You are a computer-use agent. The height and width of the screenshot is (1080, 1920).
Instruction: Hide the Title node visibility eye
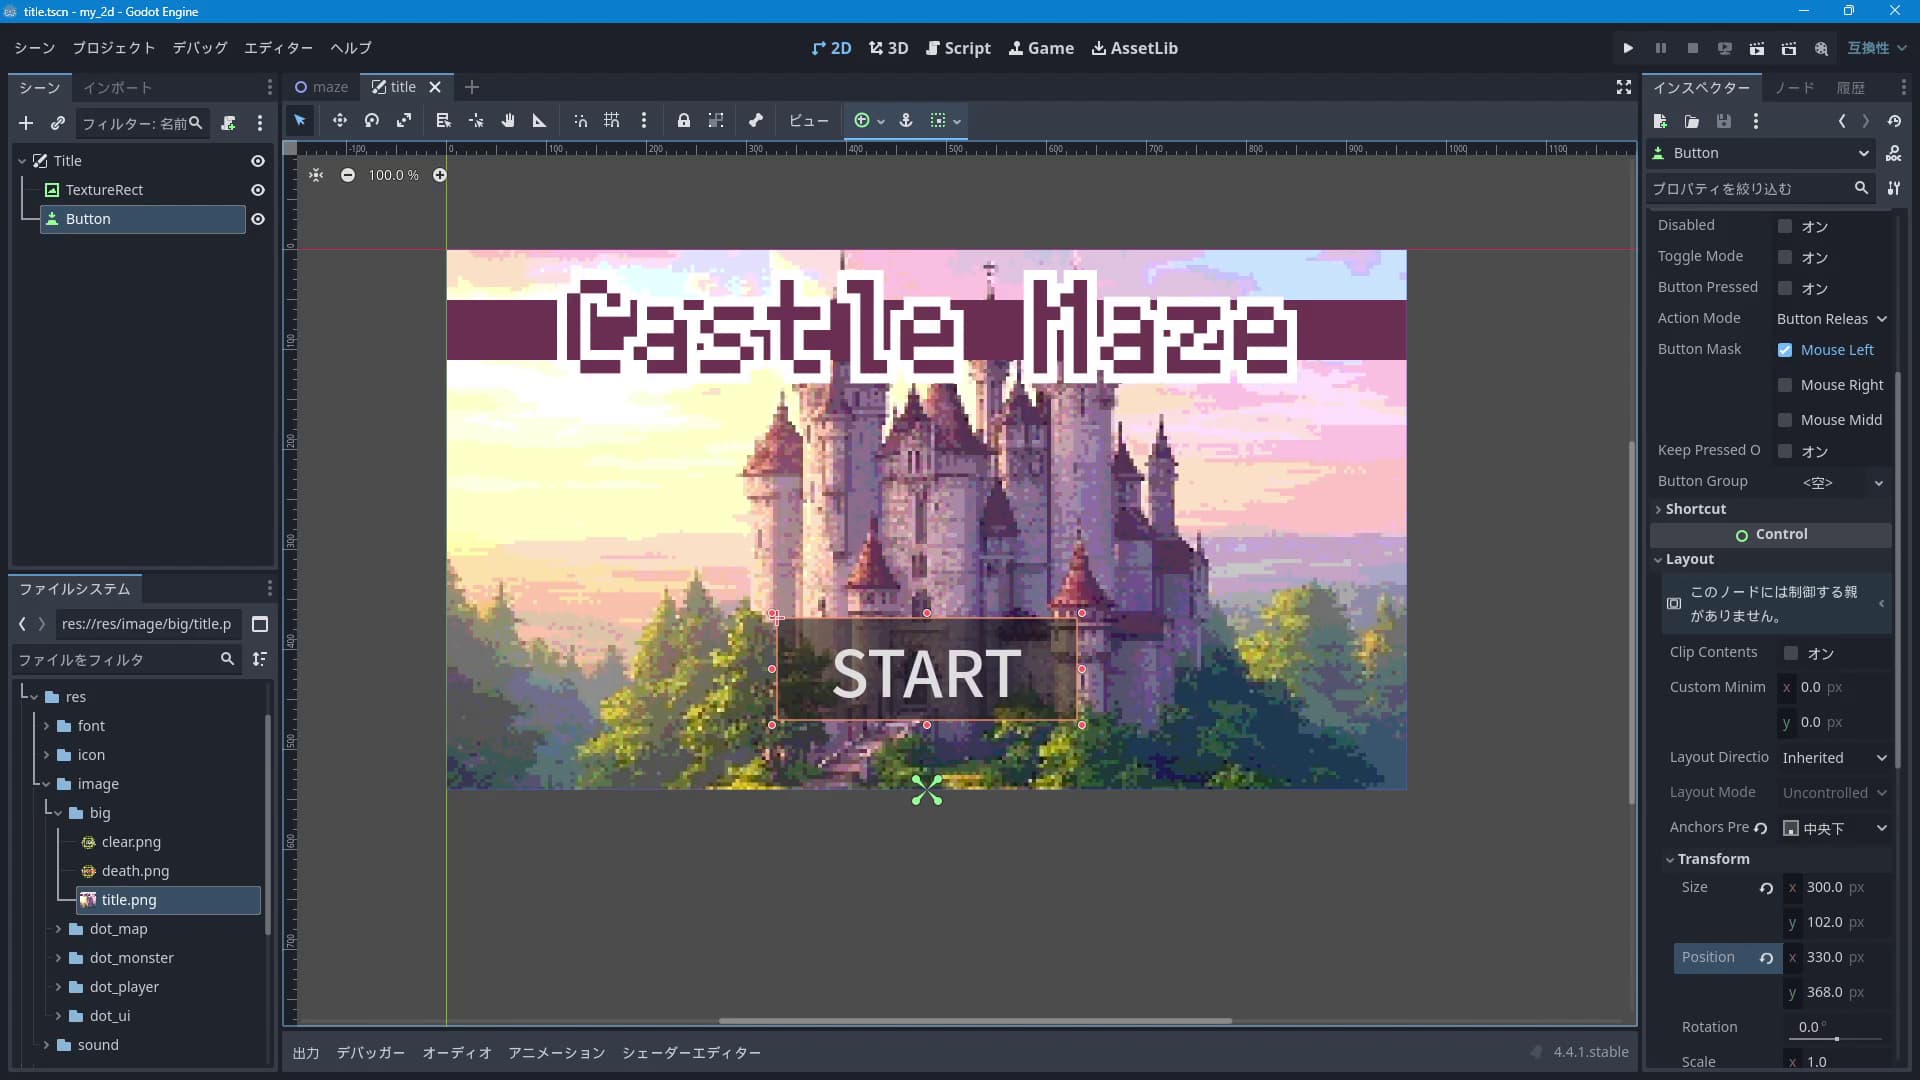258,161
